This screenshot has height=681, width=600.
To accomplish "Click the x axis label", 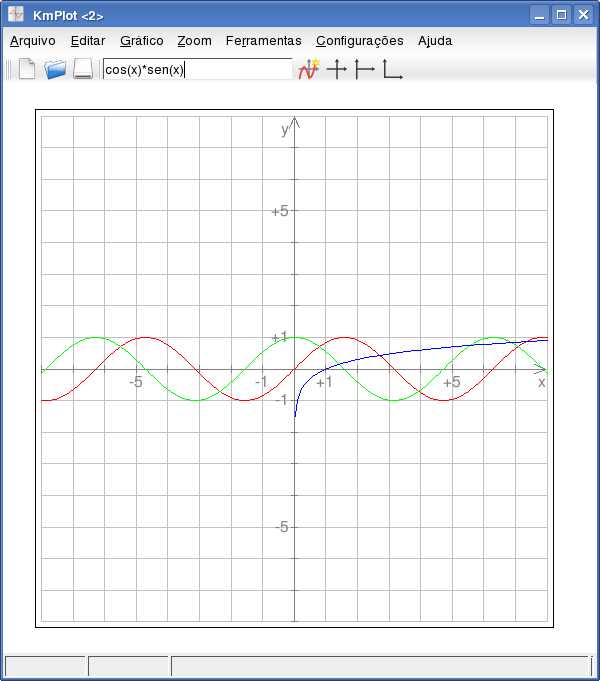I will (x=541, y=383).
